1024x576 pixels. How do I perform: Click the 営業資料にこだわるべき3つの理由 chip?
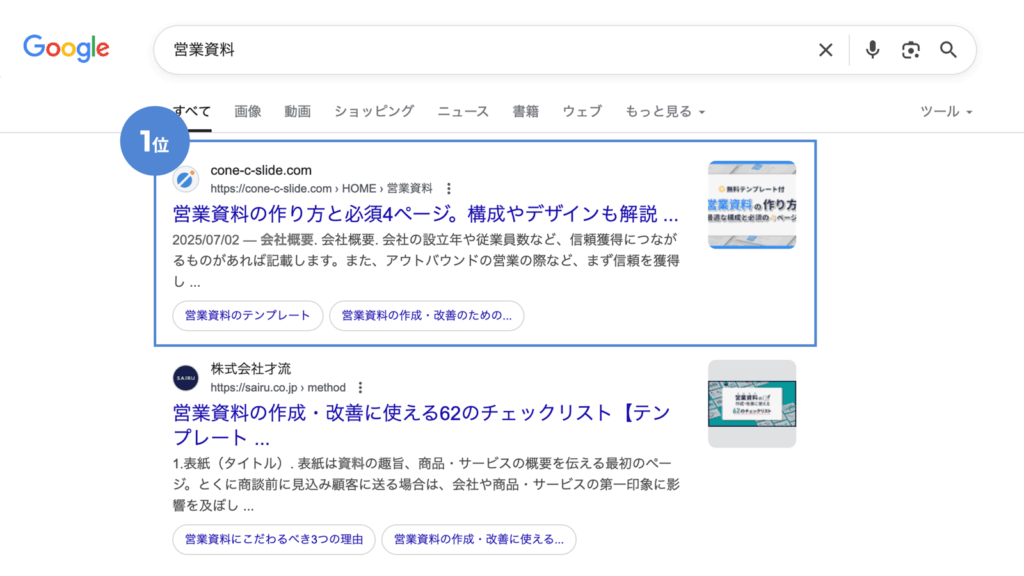274,539
